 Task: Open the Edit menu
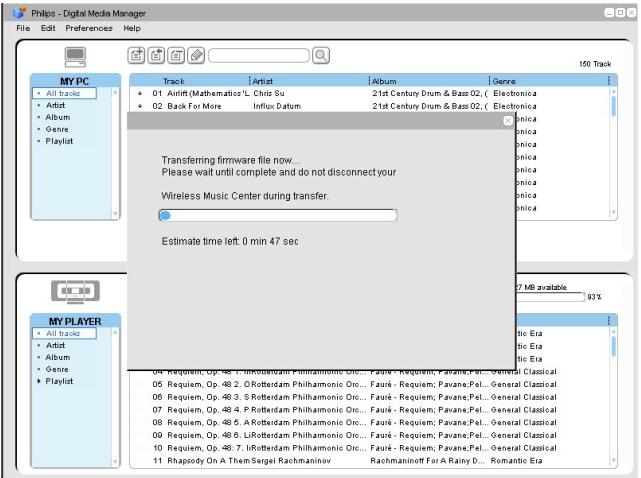(48, 28)
